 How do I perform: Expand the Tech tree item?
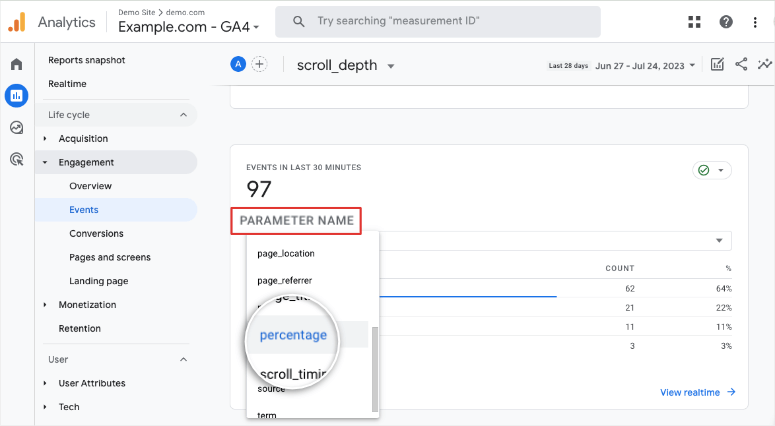coord(45,407)
